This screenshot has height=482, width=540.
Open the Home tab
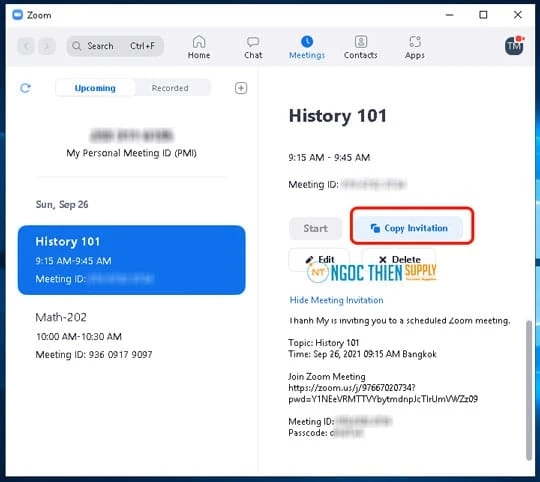[199, 47]
